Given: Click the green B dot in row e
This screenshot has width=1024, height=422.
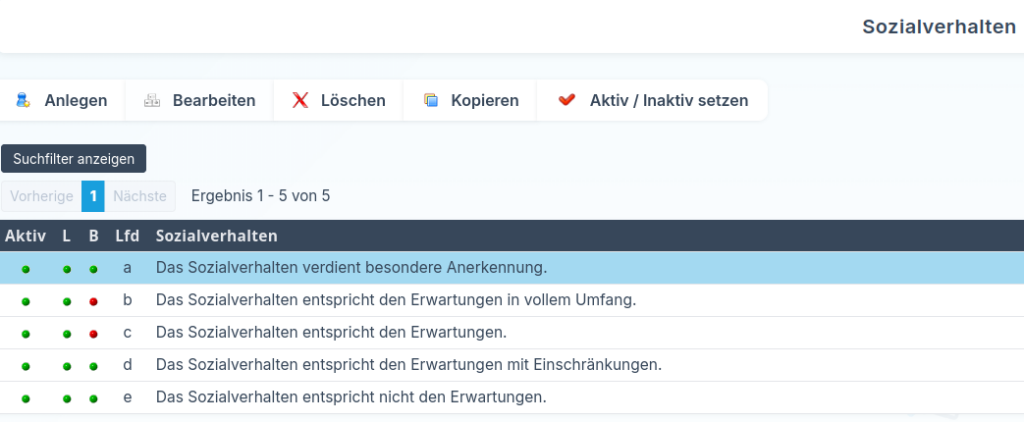Looking at the screenshot, I should pyautogui.click(x=93, y=398).
